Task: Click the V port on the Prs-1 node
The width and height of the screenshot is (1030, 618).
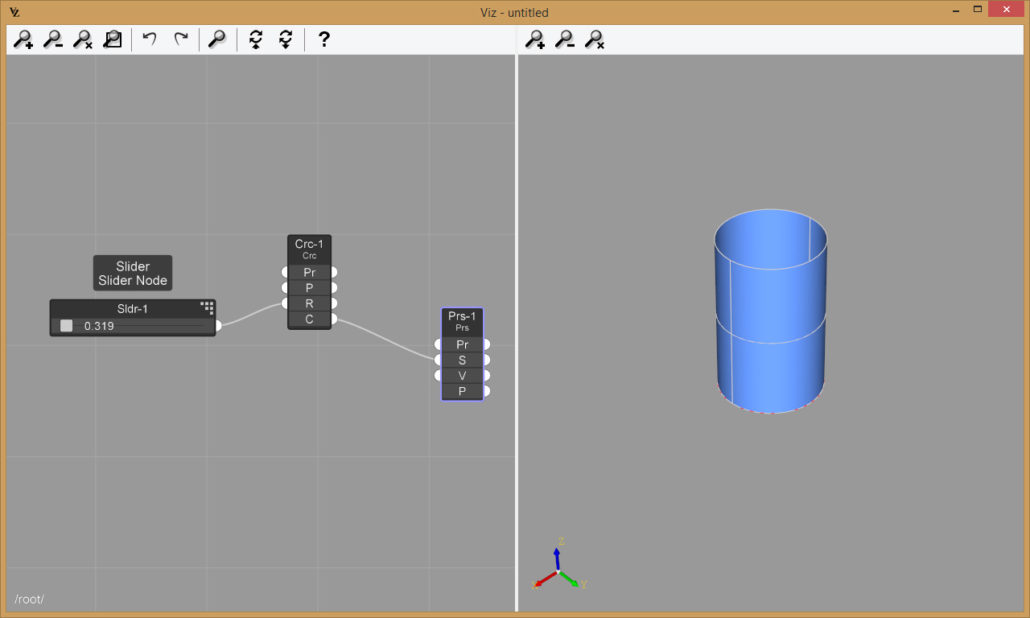Action: tap(463, 375)
